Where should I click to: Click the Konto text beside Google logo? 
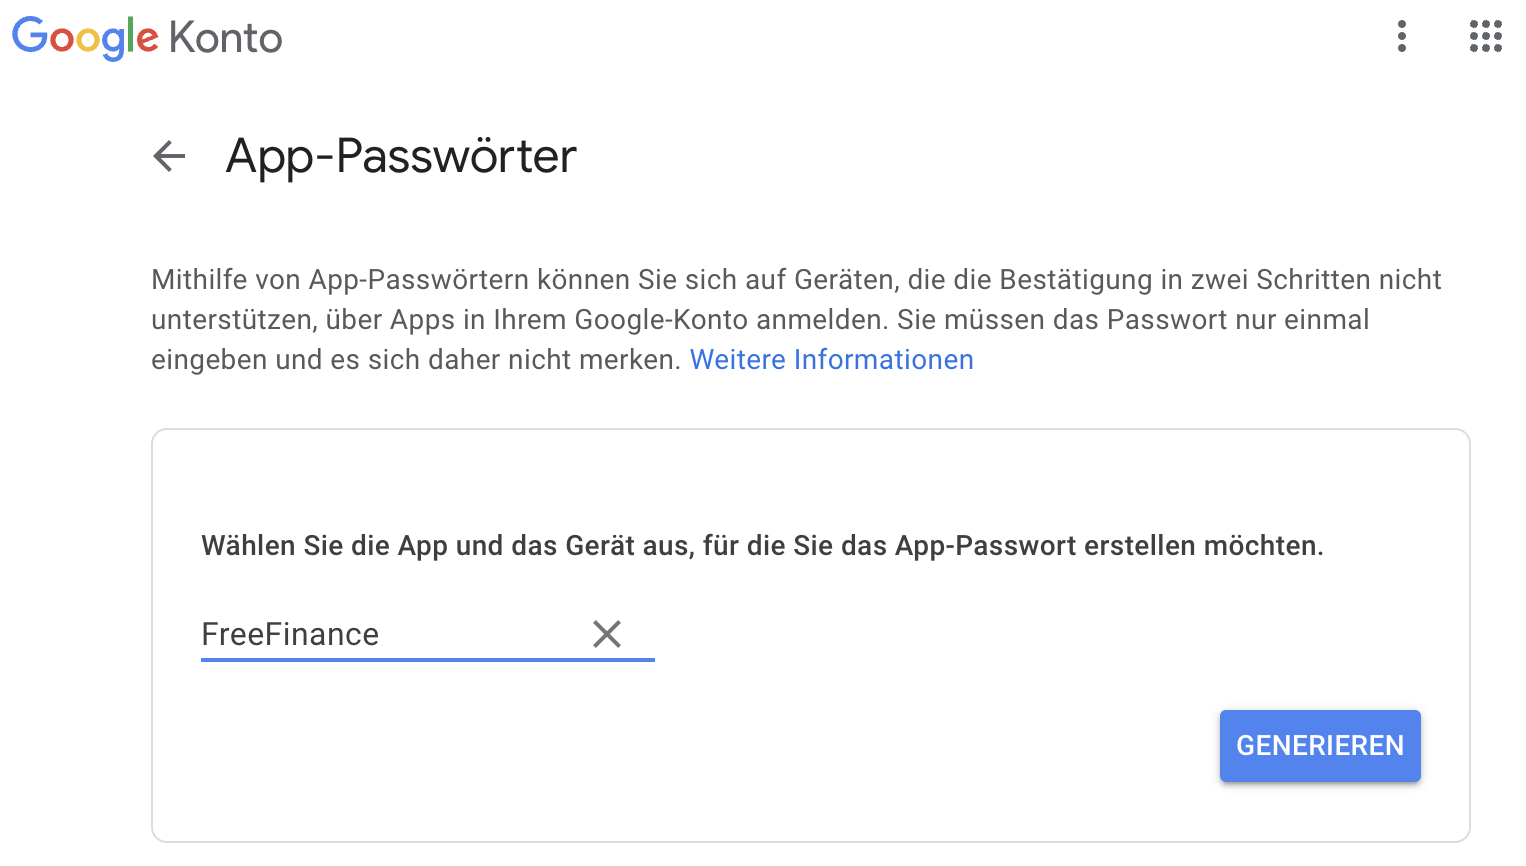click(x=225, y=38)
